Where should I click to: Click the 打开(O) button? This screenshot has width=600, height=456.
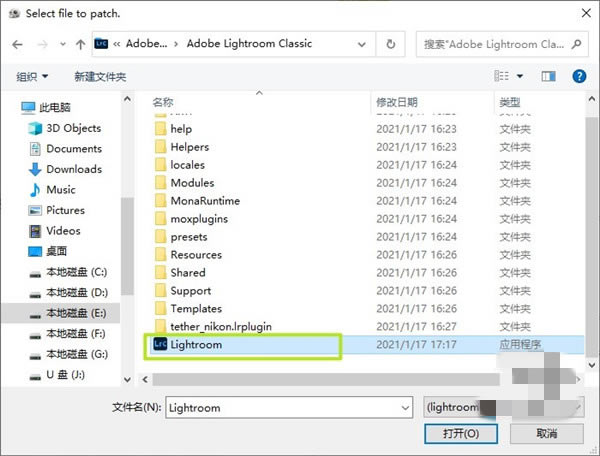pyautogui.click(x=461, y=434)
